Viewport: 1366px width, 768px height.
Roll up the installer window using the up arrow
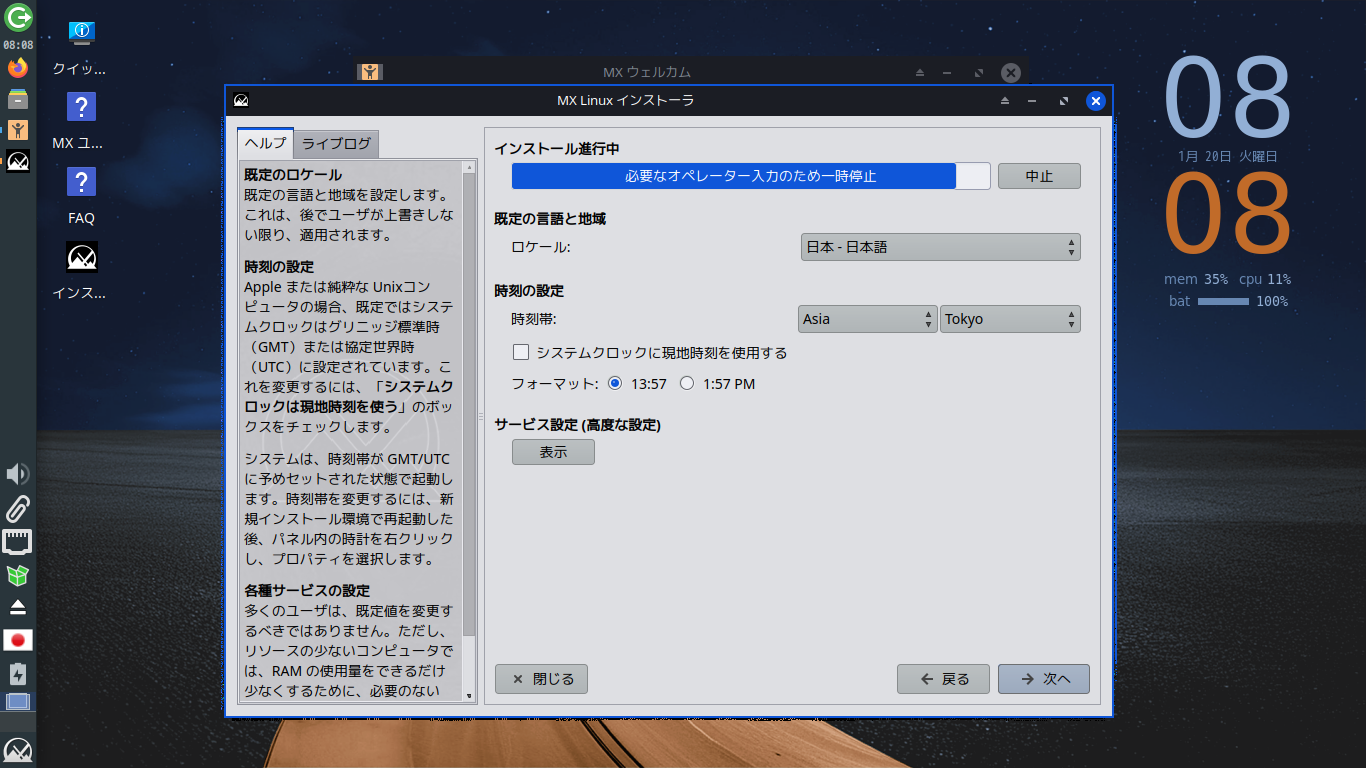coord(1005,101)
